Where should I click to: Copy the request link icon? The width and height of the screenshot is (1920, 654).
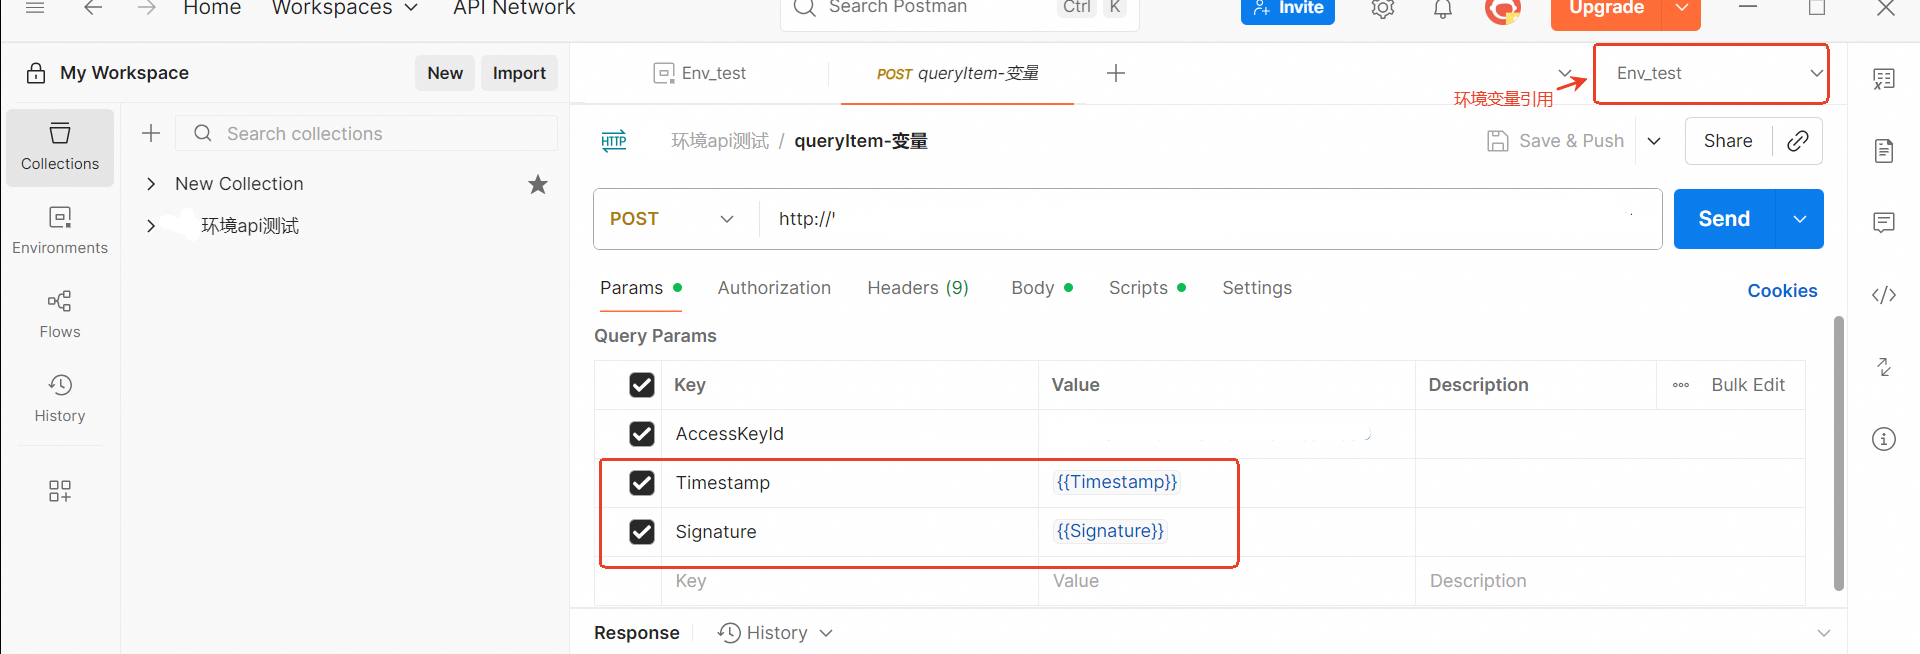coord(1797,141)
